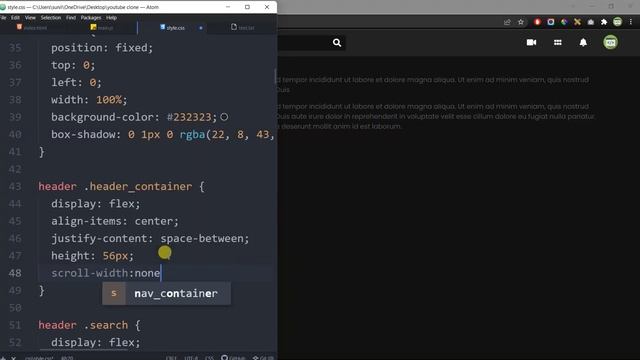Open the Selection menu in Atom
640x360 pixels.
[51, 18]
